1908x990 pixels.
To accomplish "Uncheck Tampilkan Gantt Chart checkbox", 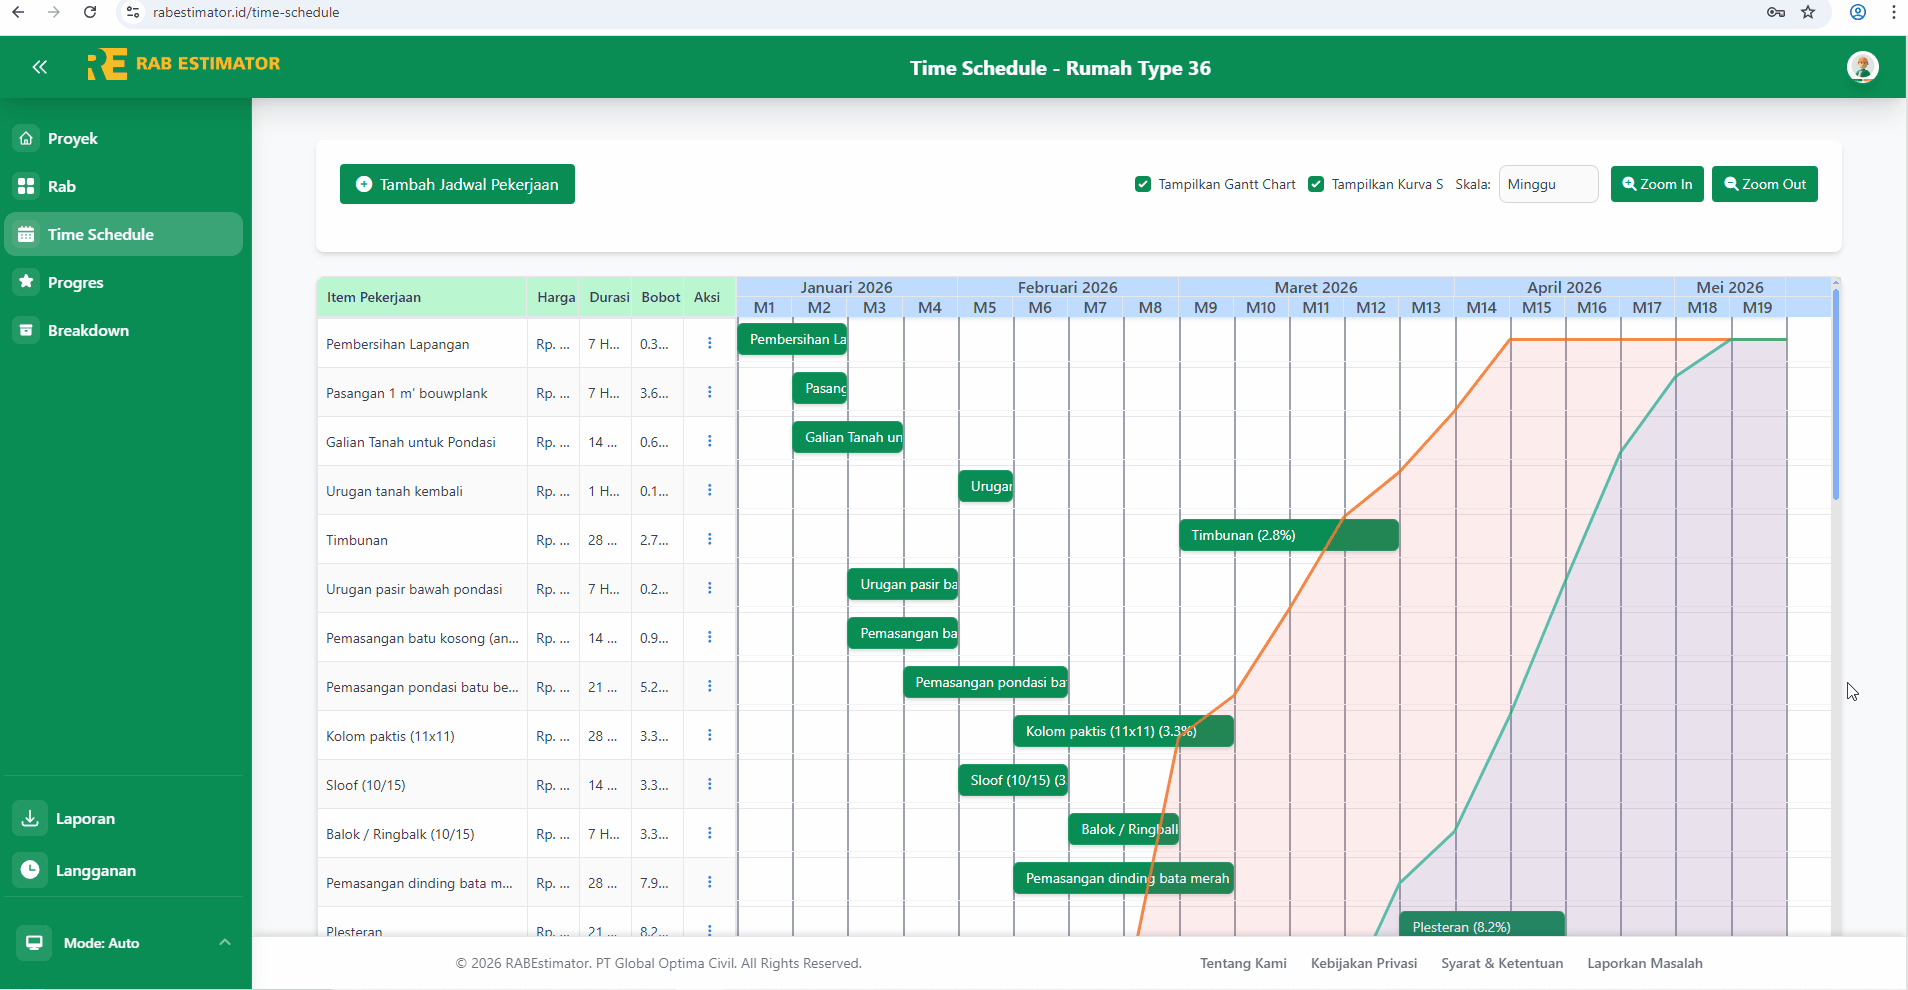I will 1143,184.
